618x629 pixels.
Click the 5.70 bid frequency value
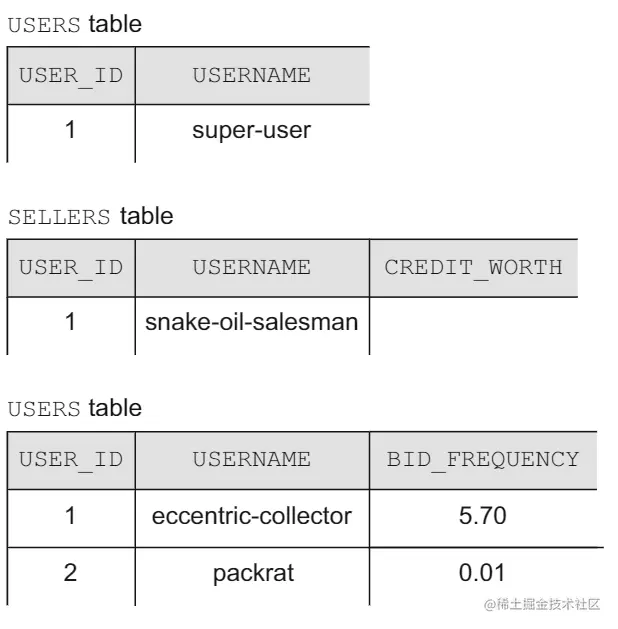(483, 518)
